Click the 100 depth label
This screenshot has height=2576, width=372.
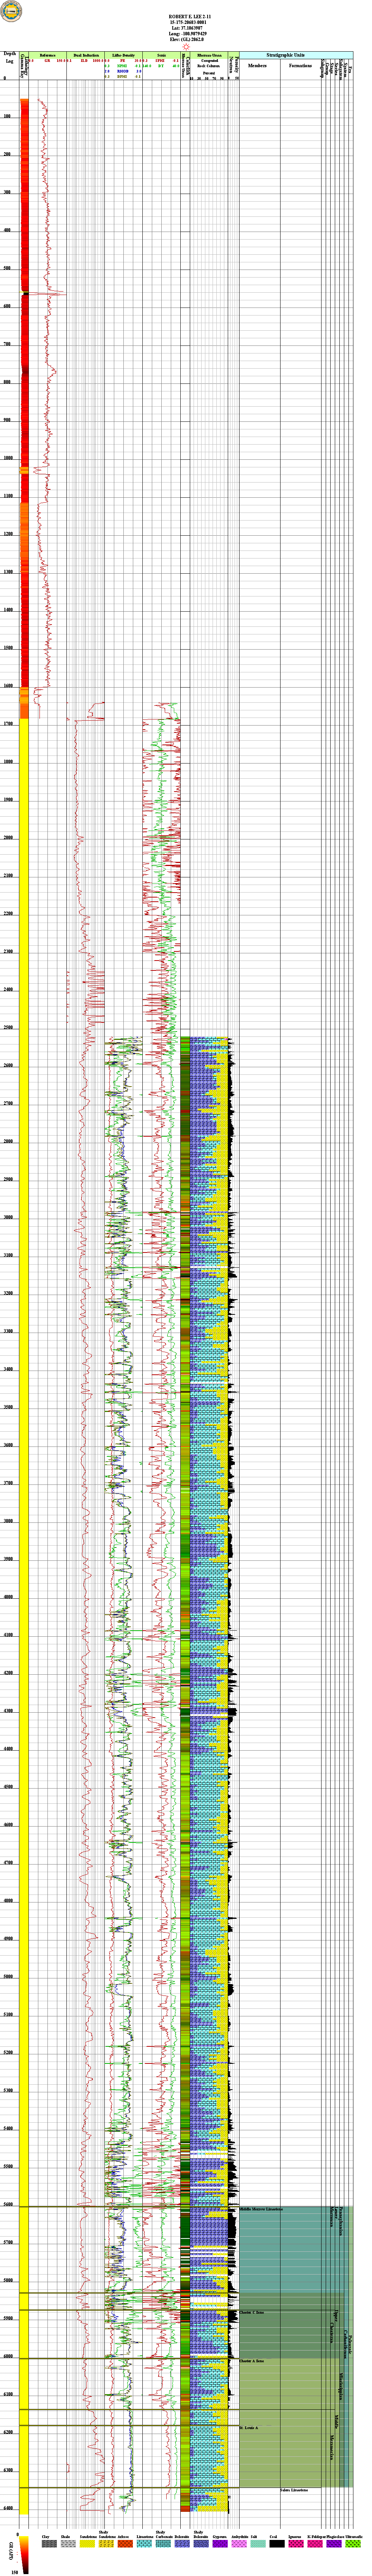(x=8, y=117)
